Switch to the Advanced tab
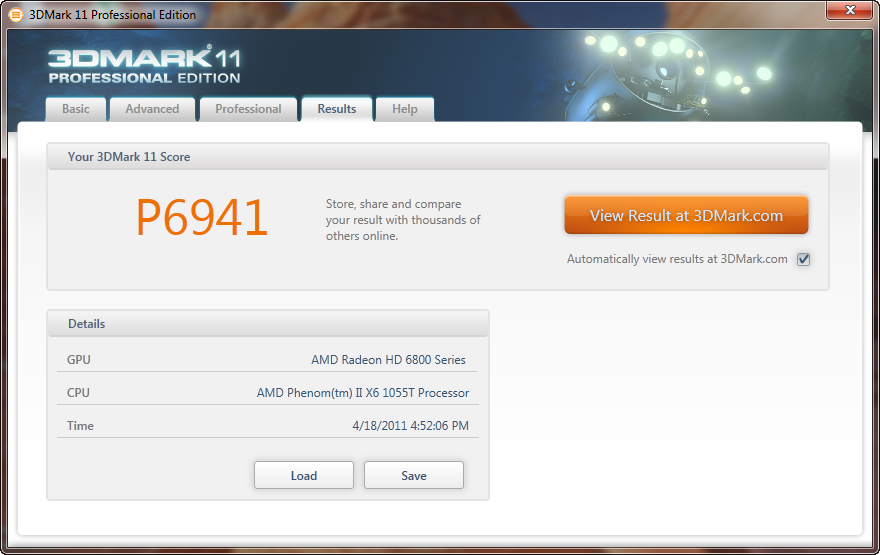 click(x=152, y=109)
